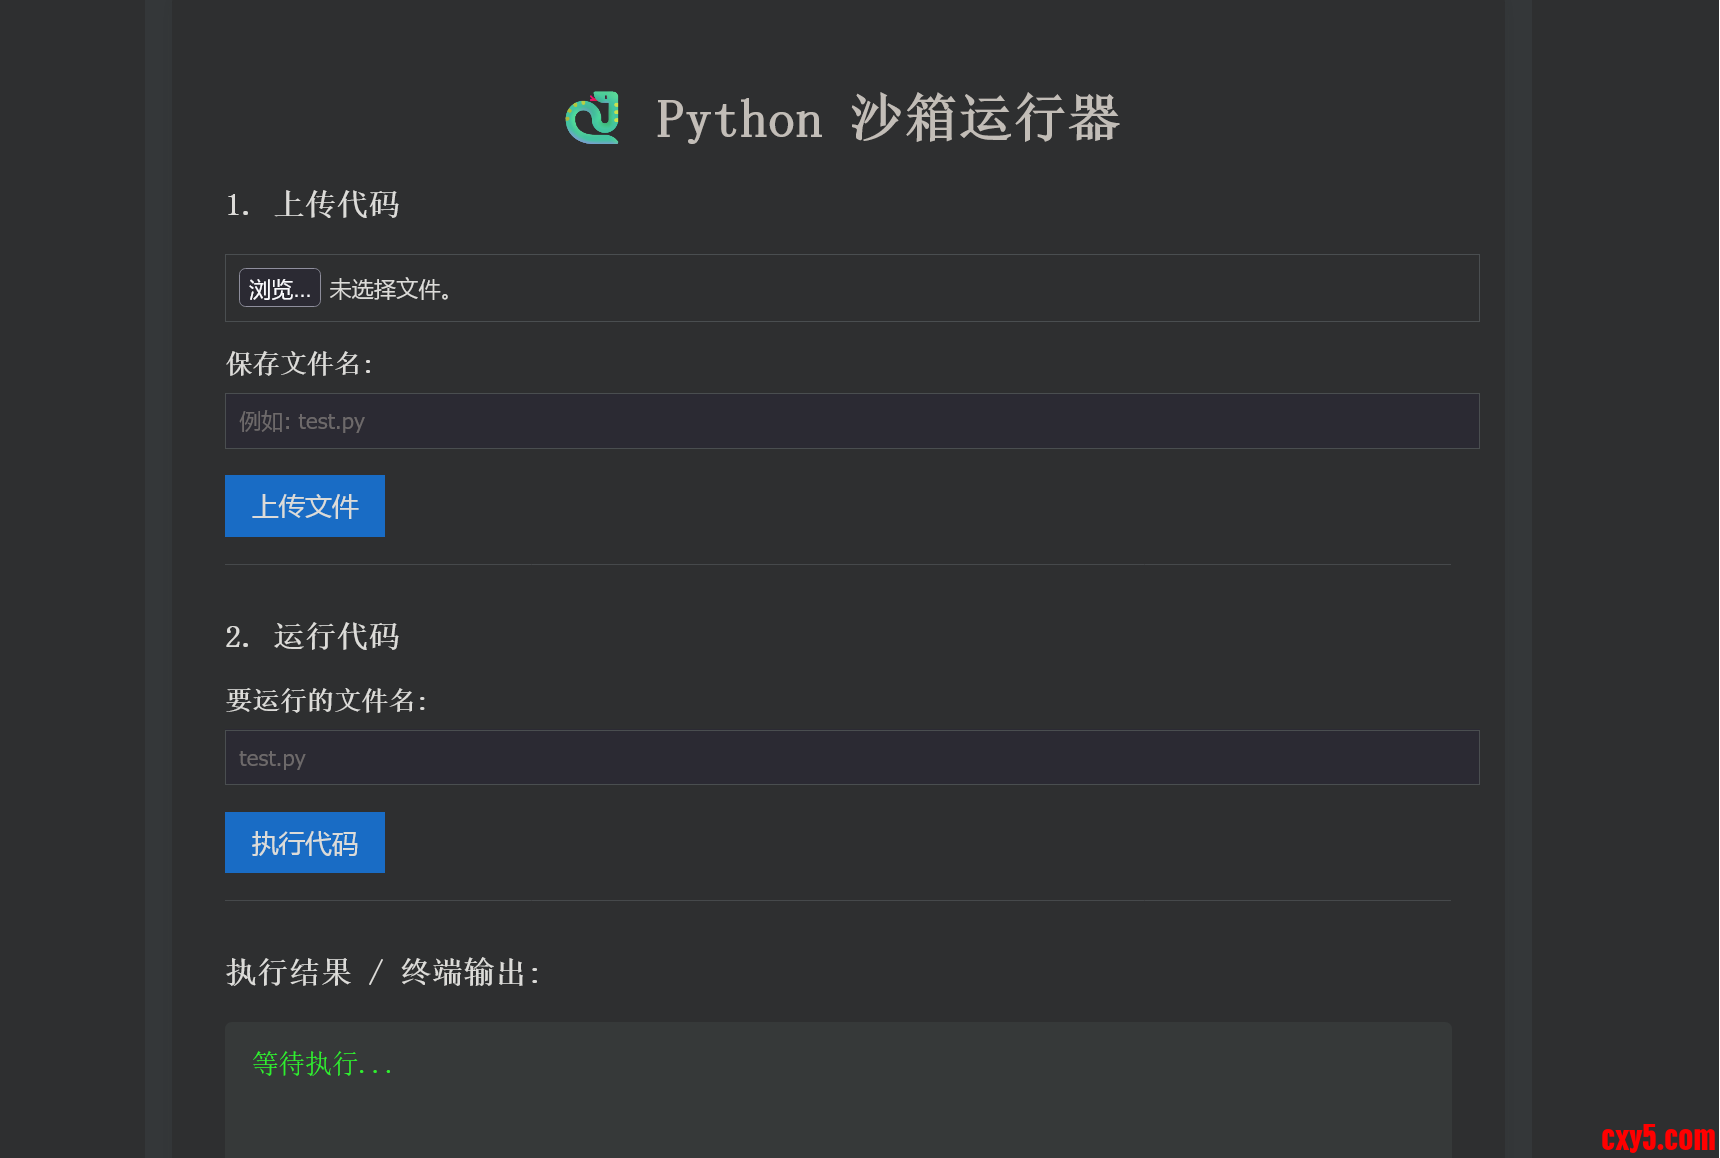Focus the run filename field showing "test.py"
This screenshot has height=1158, width=1720.
tap(852, 758)
